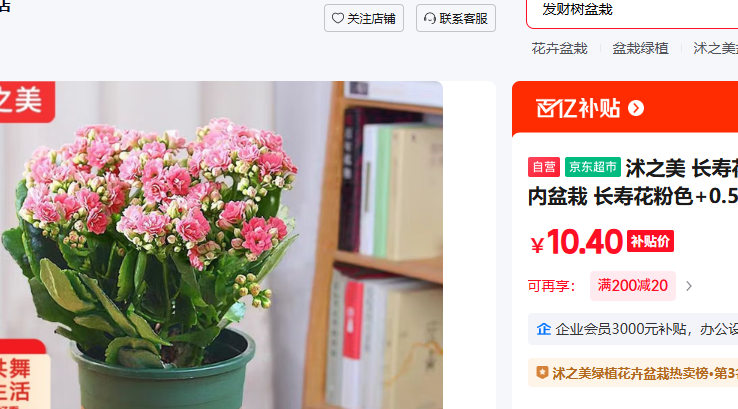Click the orange shield ranking badge icon
This screenshot has width=738, height=409.
(x=542, y=373)
